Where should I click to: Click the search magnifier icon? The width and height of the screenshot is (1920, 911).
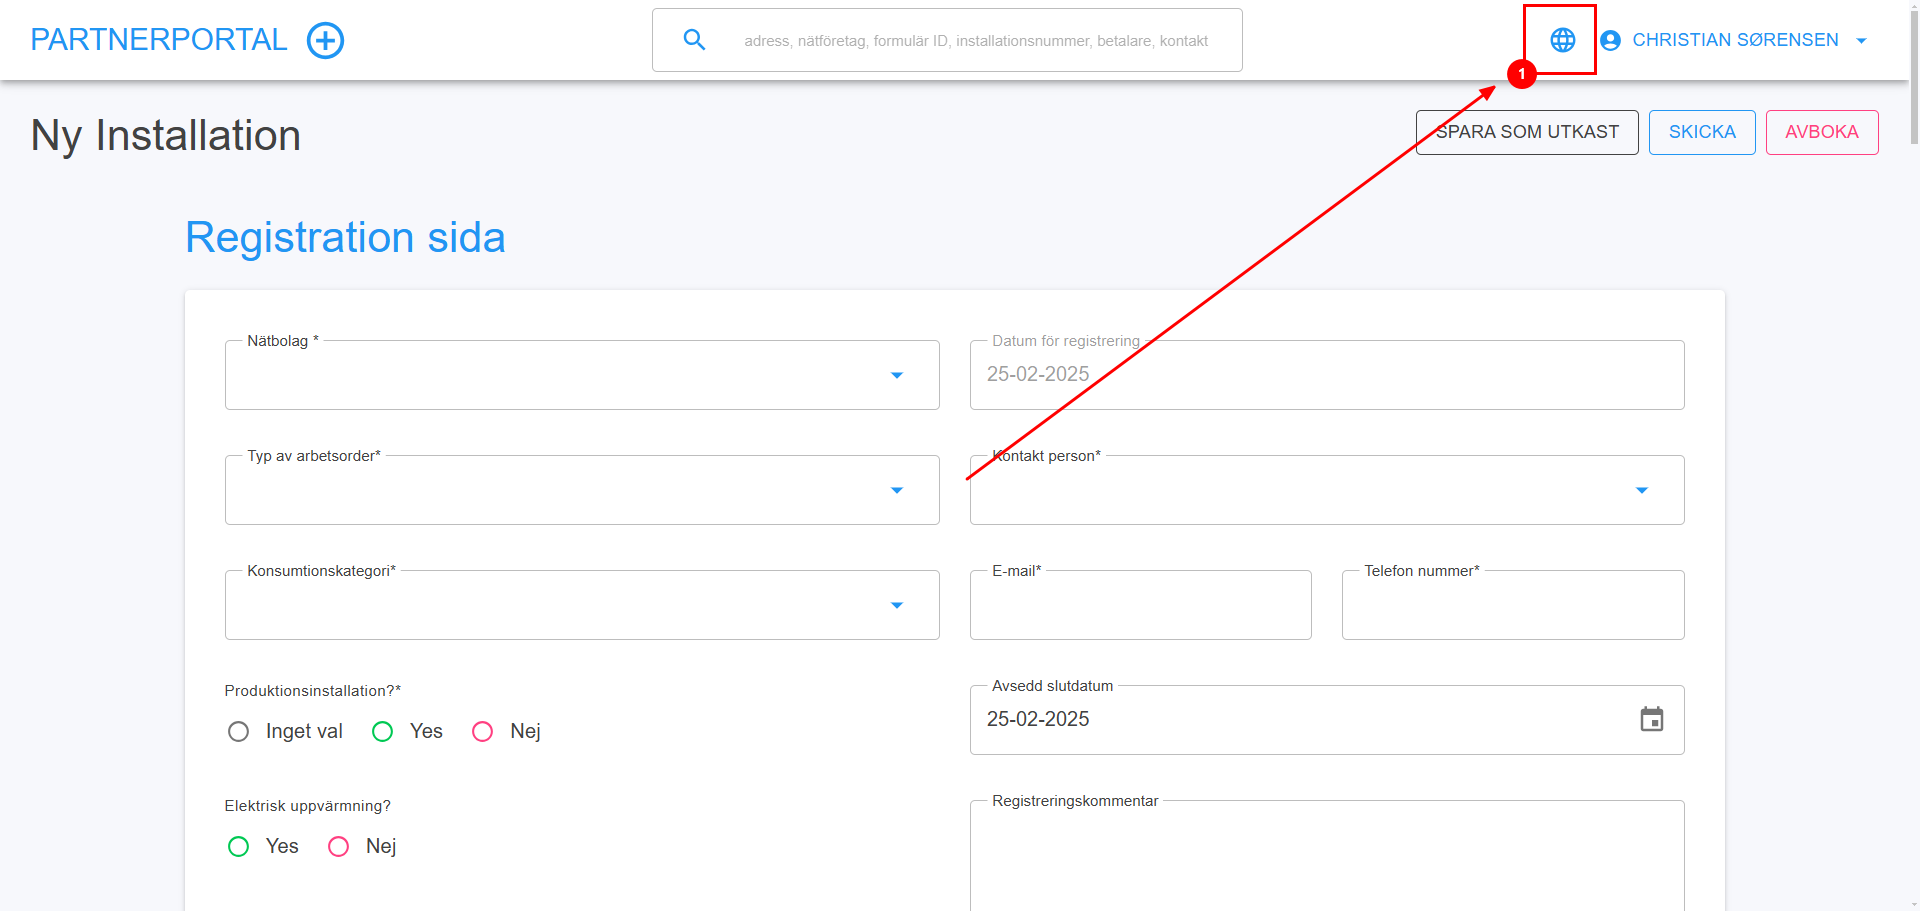694,40
